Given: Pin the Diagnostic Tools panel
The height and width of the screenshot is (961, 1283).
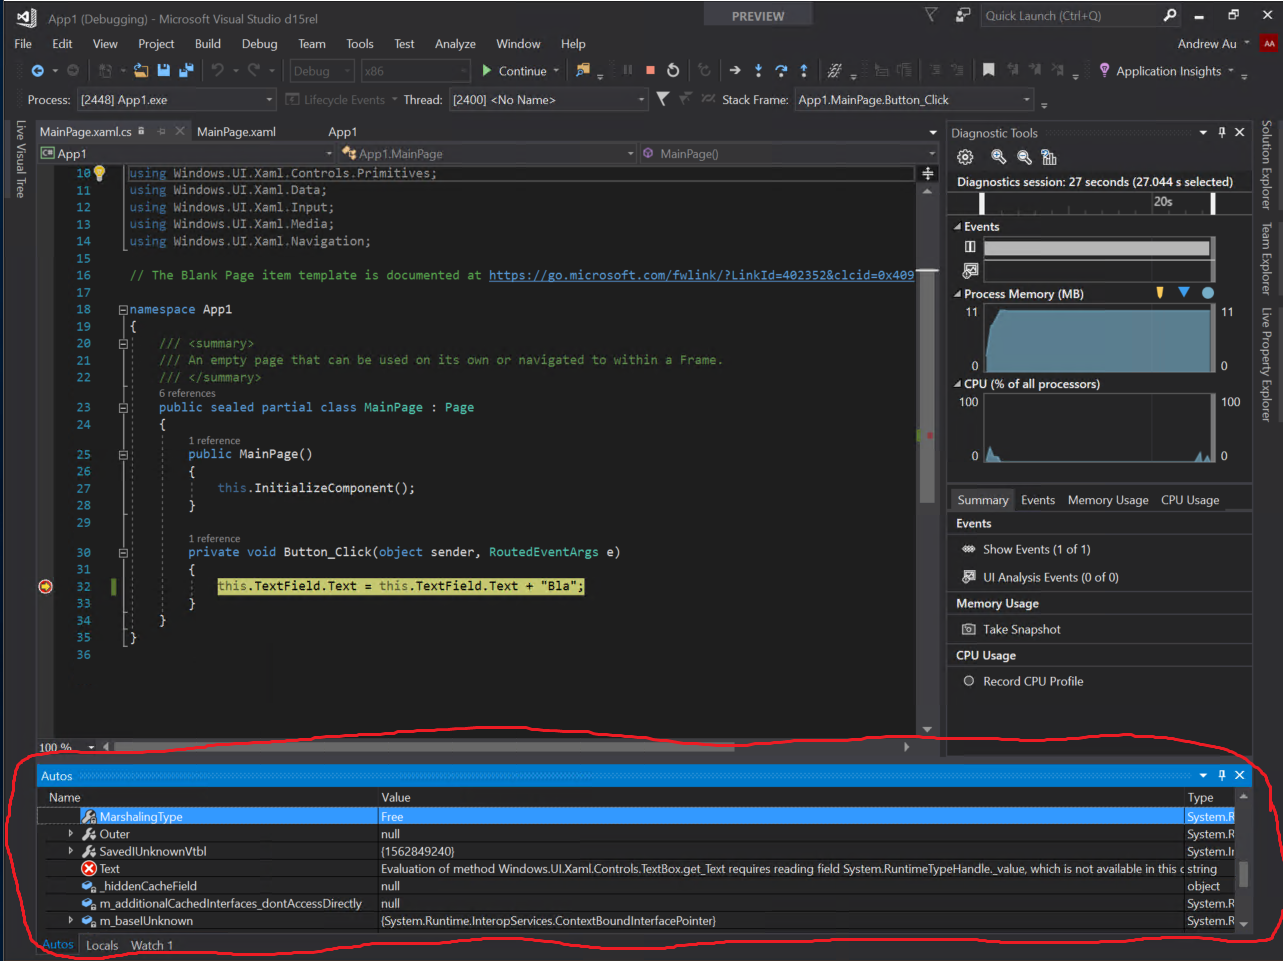Looking at the screenshot, I should [x=1221, y=132].
